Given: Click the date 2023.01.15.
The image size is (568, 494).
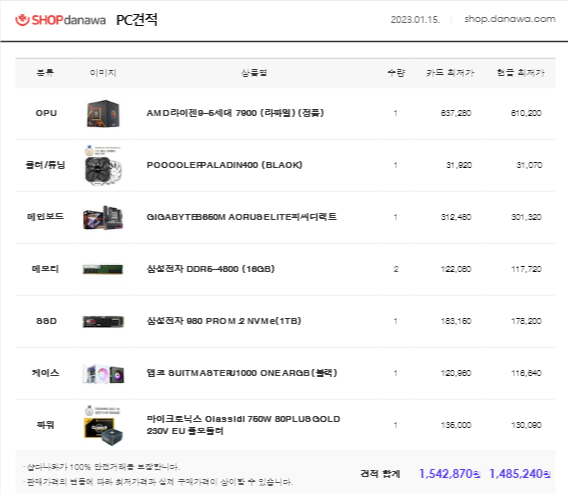Looking at the screenshot, I should (x=415, y=20).
